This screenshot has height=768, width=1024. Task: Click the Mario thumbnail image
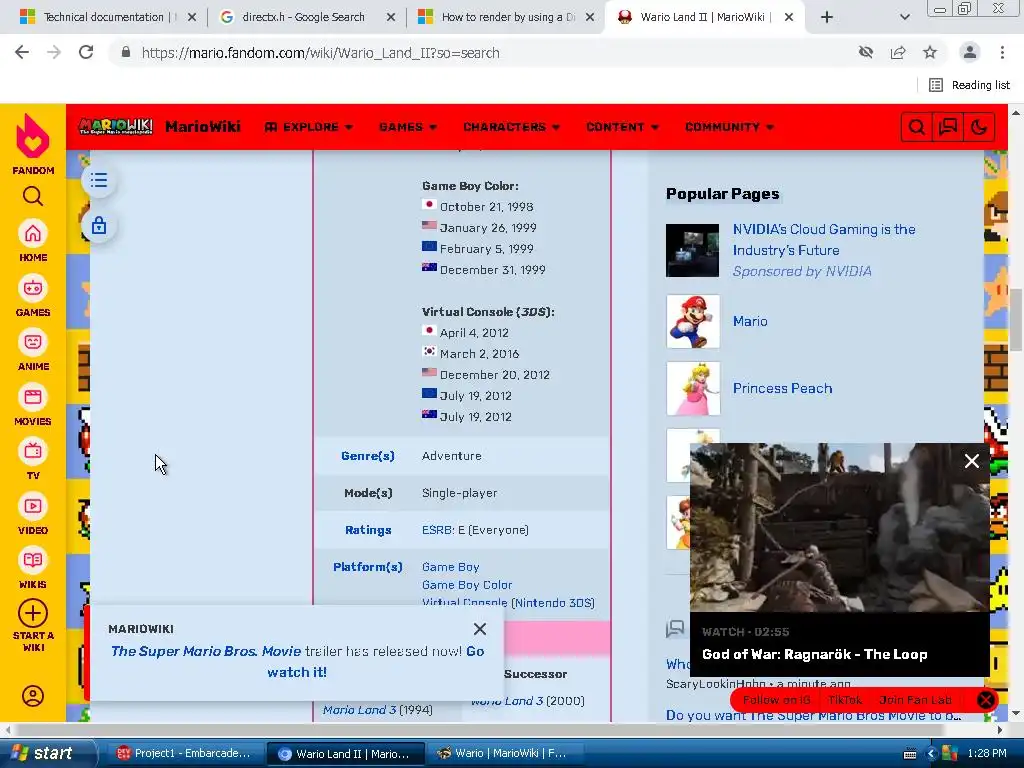pos(693,321)
